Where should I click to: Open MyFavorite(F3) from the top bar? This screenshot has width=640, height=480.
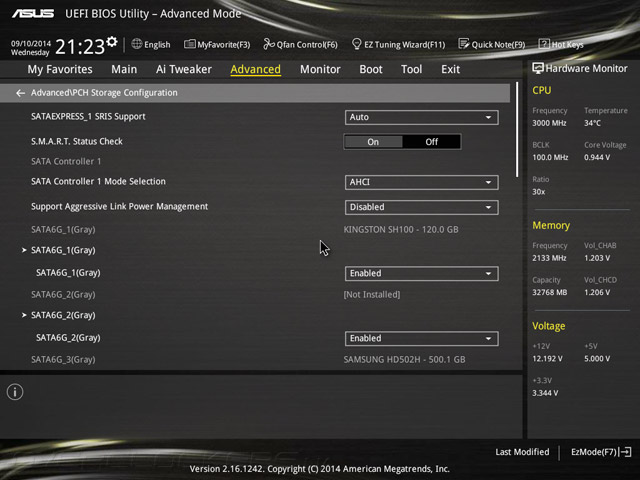(x=217, y=44)
